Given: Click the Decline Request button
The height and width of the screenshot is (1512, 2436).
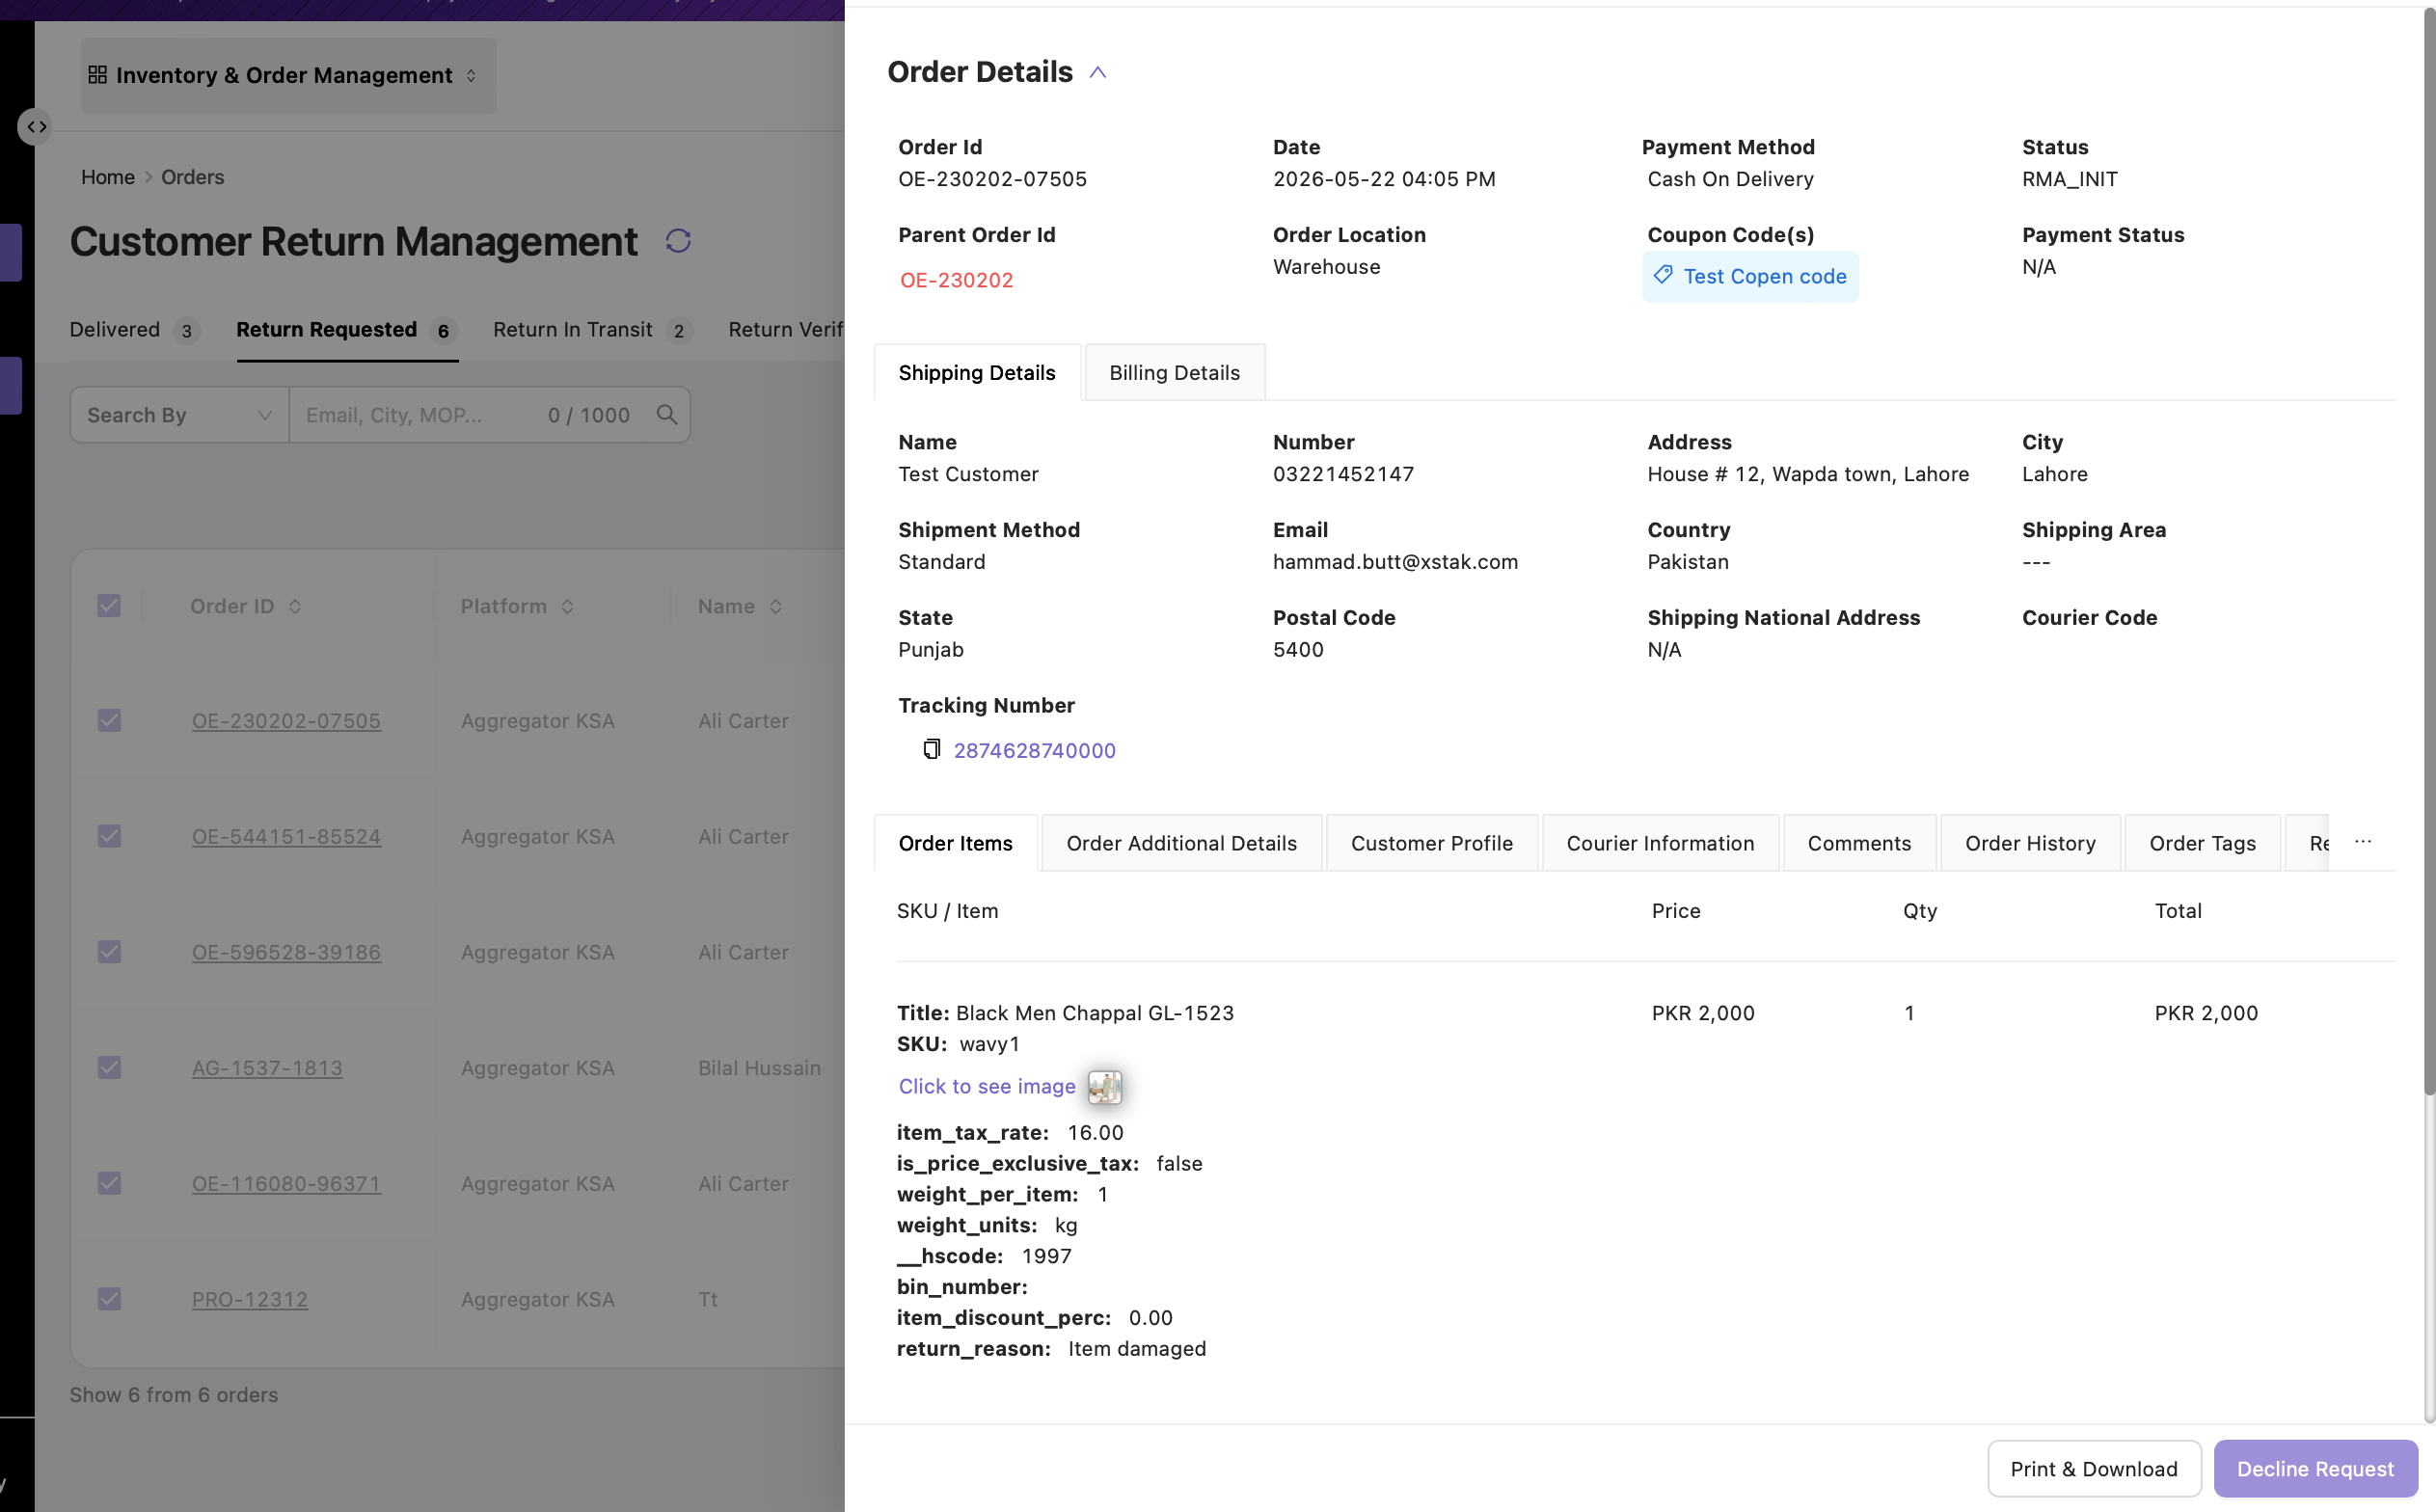Looking at the screenshot, I should [2315, 1468].
